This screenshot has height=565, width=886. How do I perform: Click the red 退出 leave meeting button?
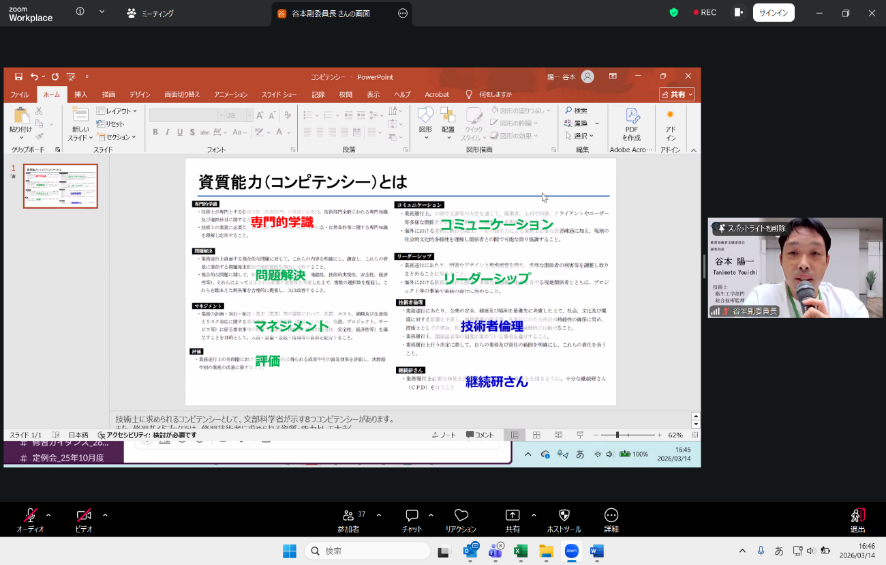click(857, 515)
